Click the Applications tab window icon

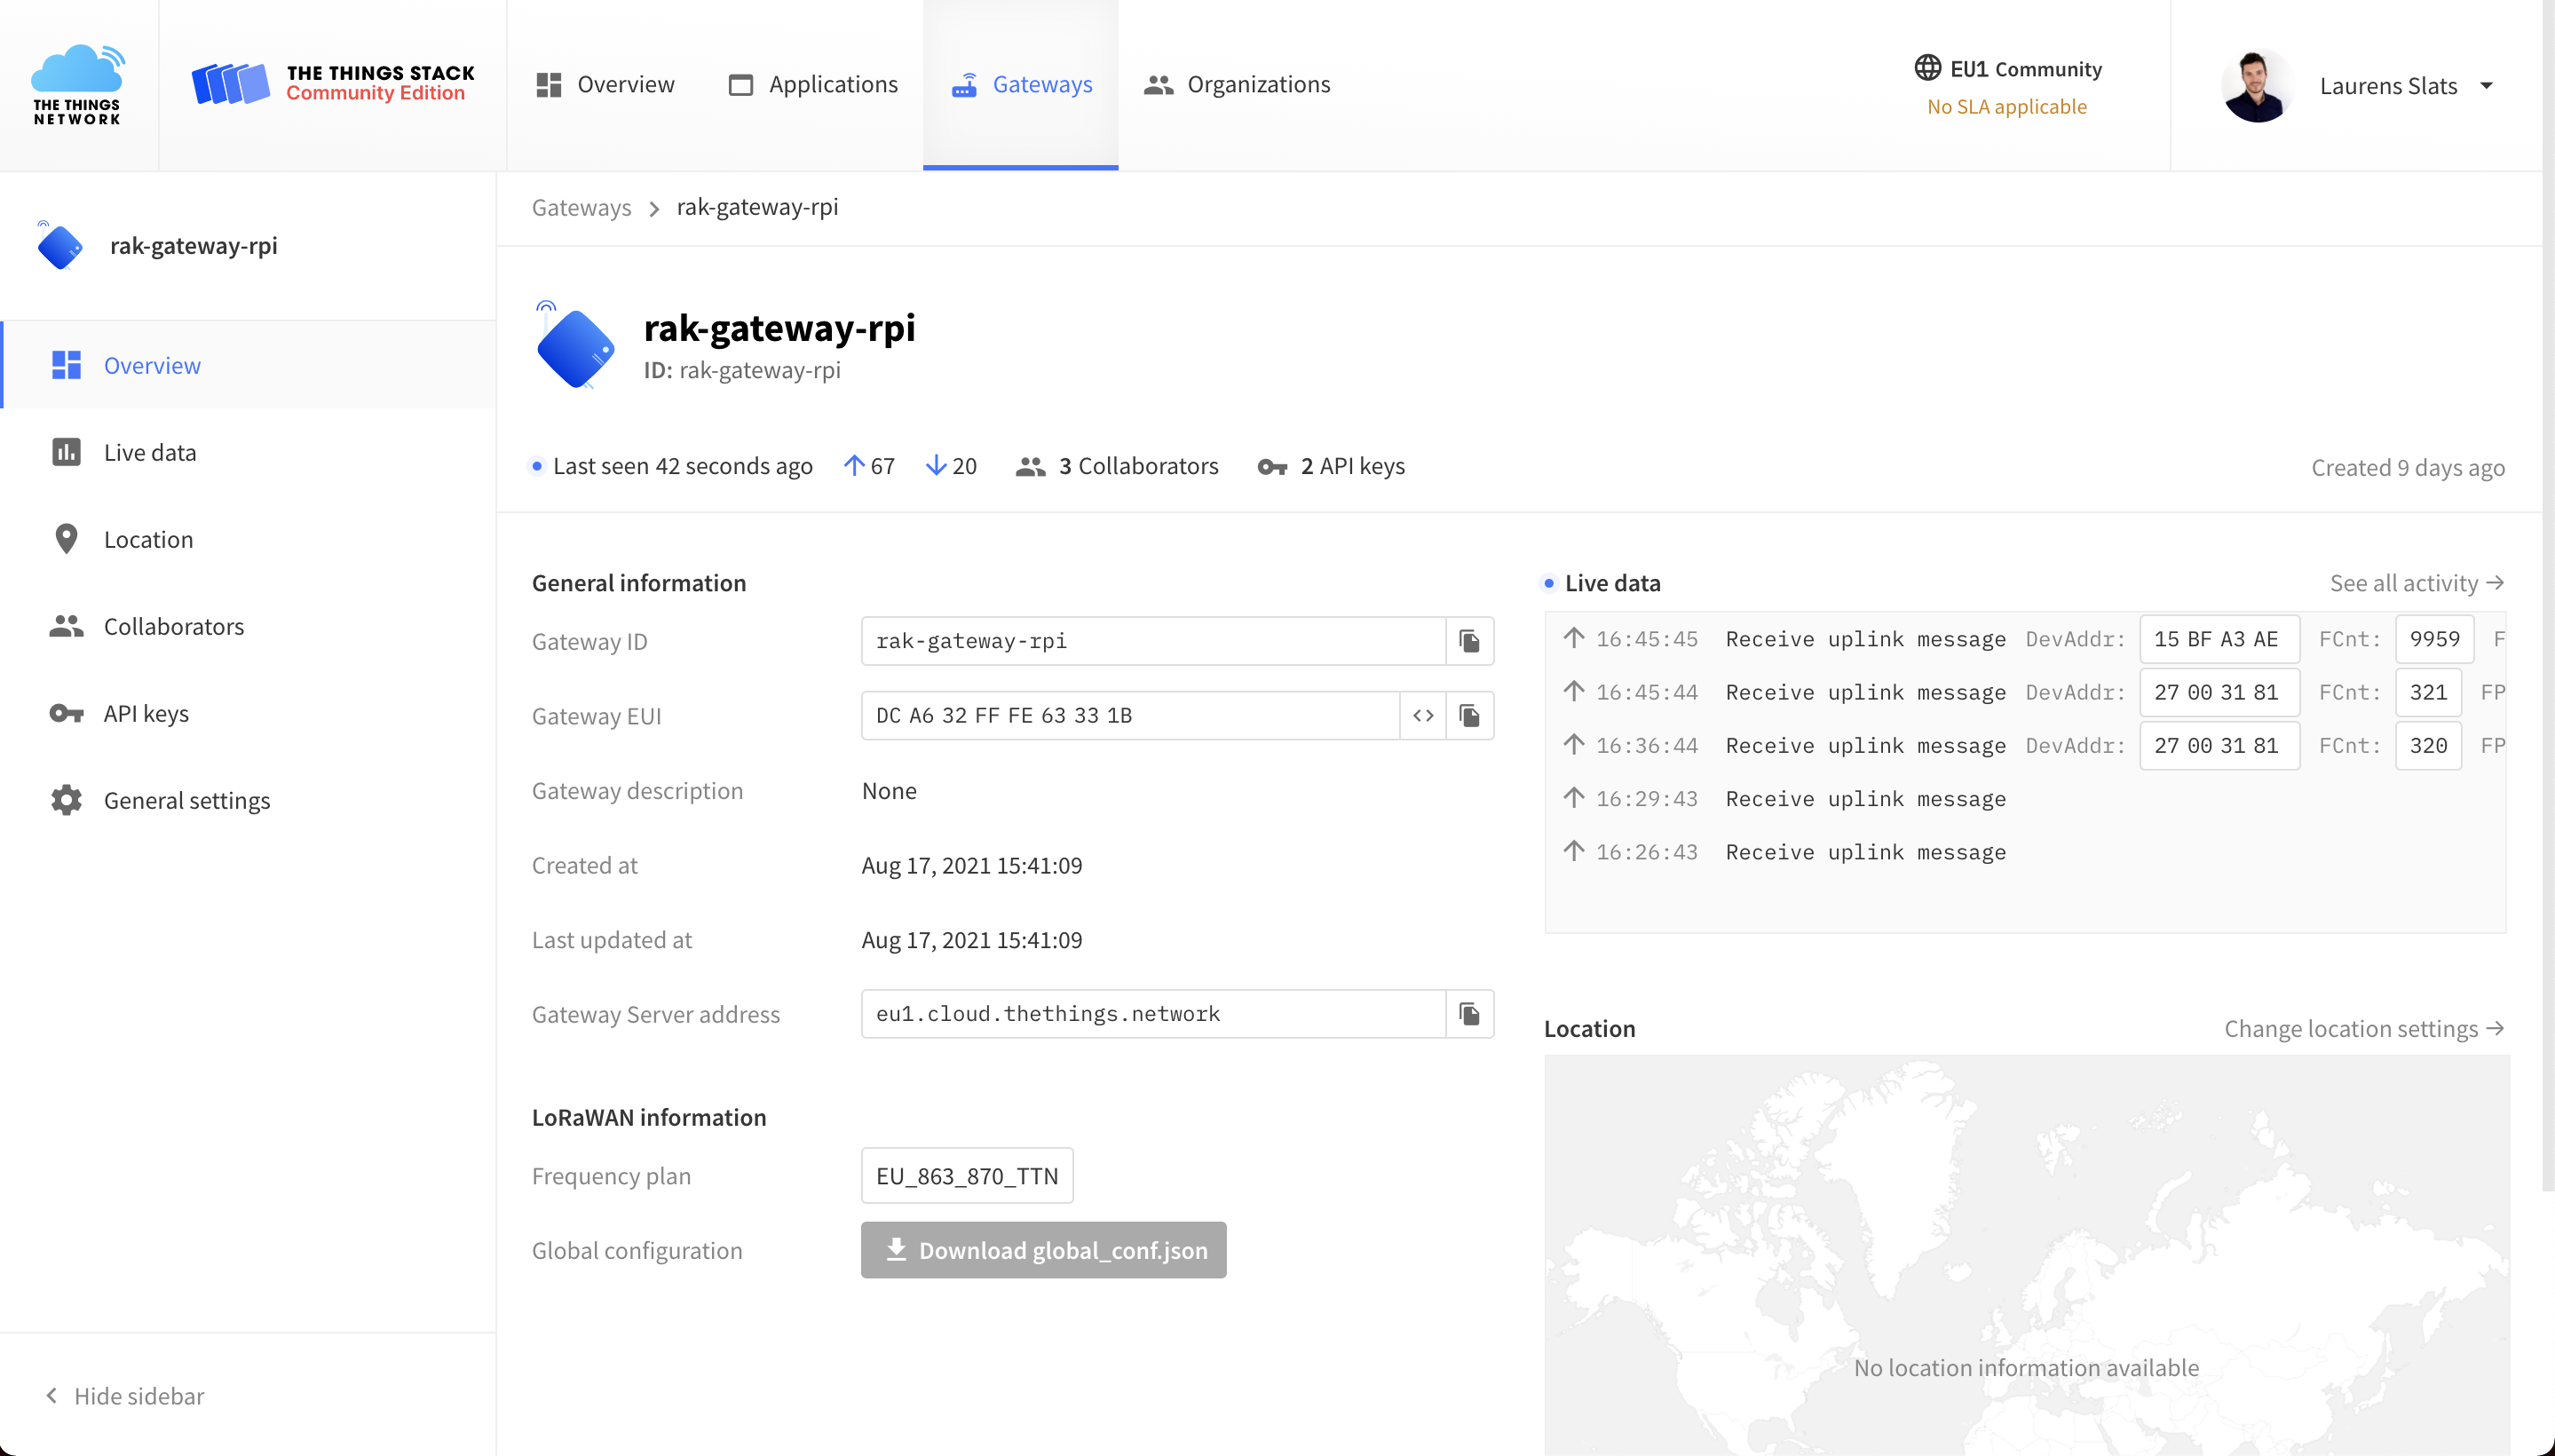740,85
